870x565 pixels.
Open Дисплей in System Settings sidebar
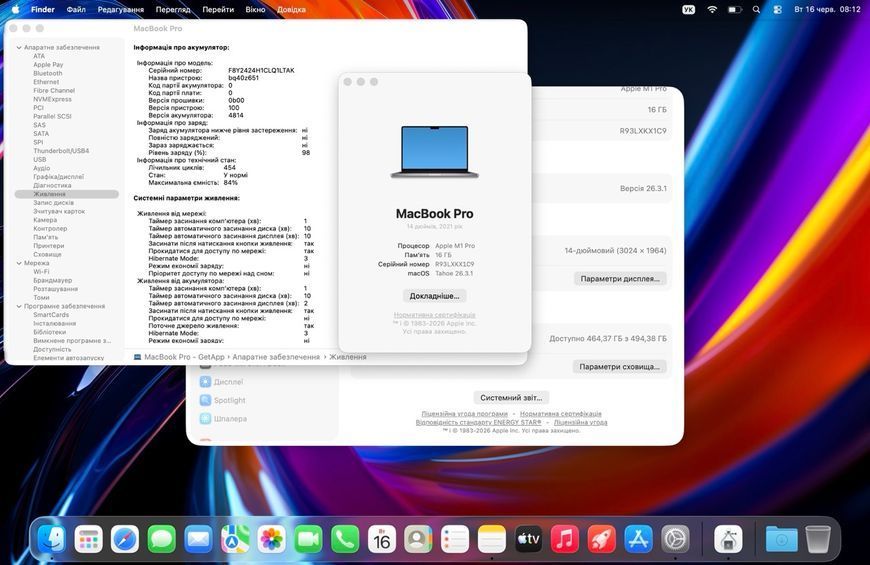[221, 382]
